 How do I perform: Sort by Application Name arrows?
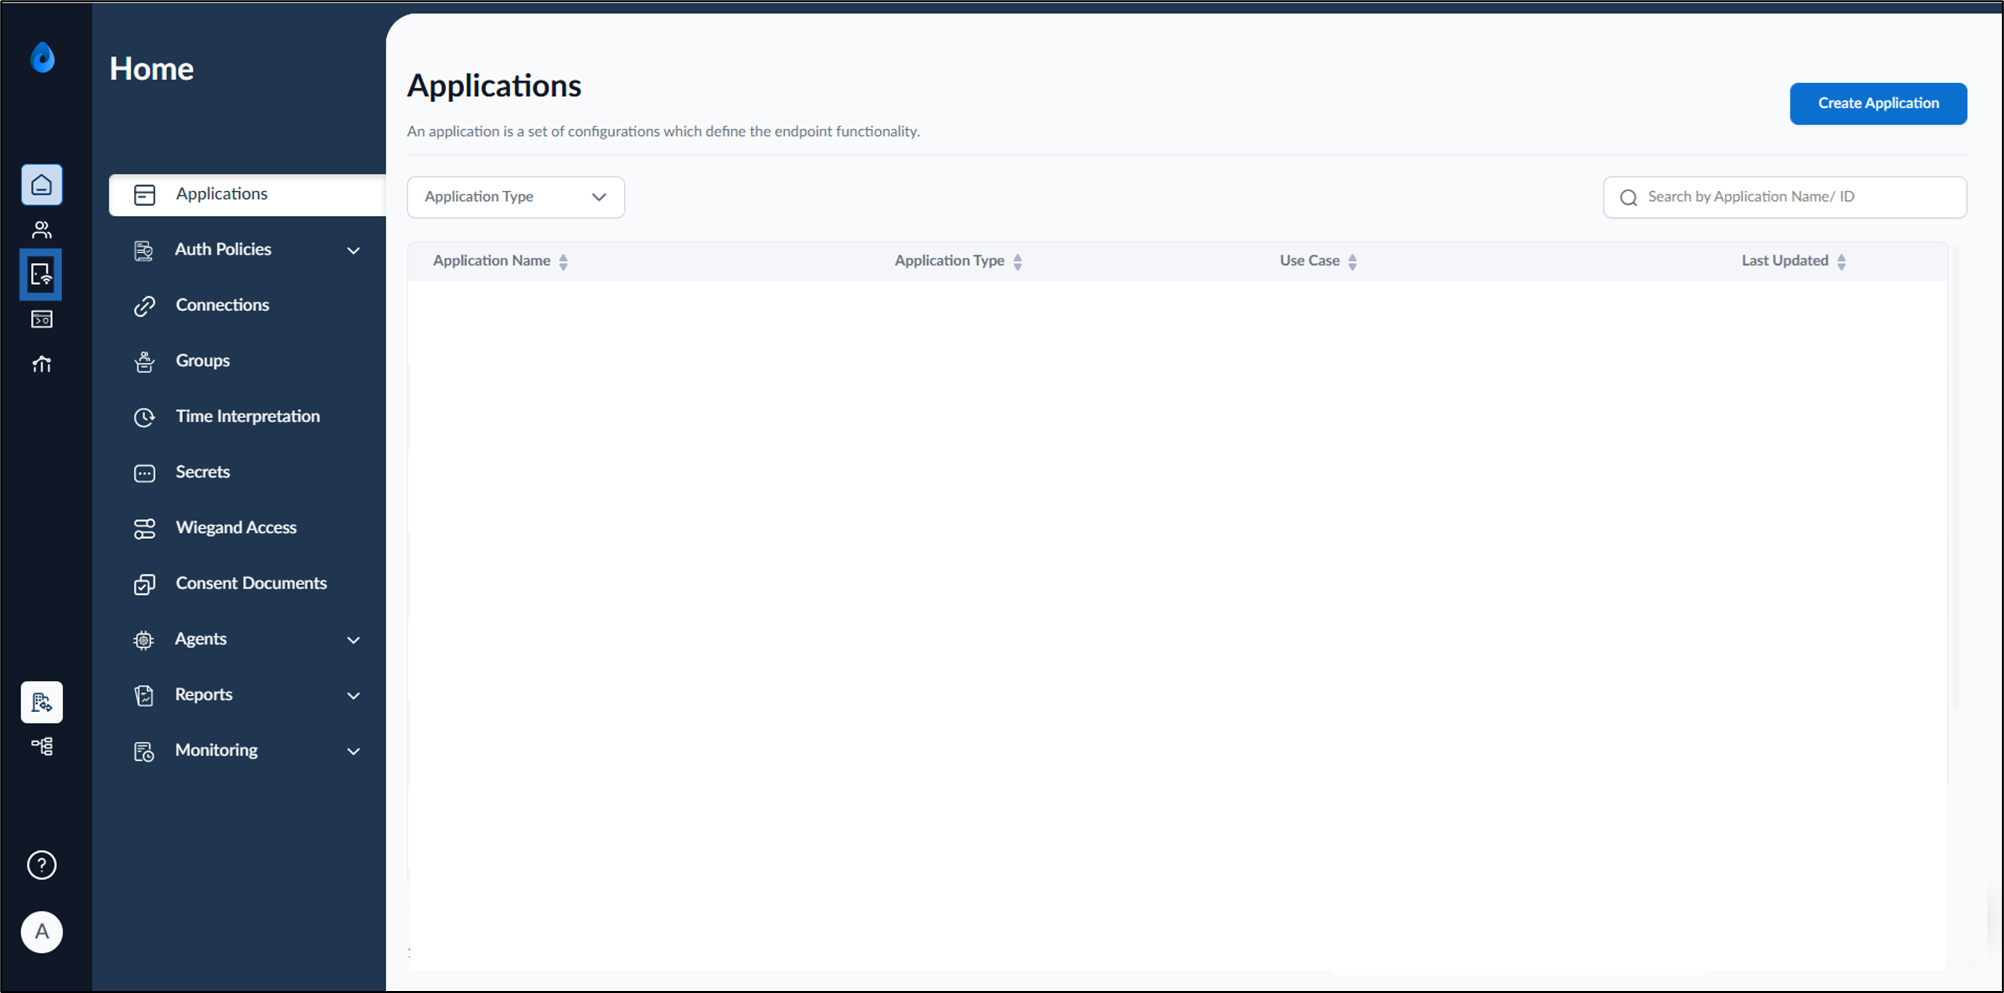click(564, 262)
